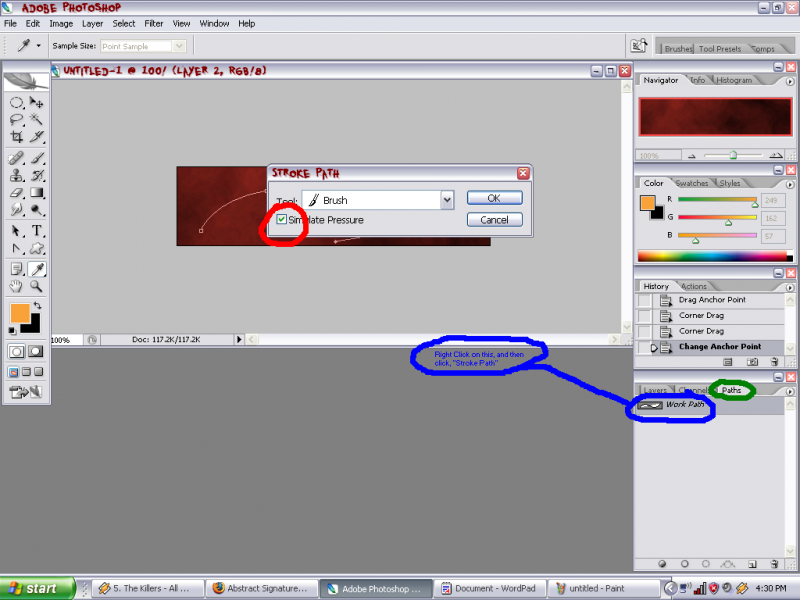800x600 pixels.
Task: Open the Paths panel options menu
Action: click(790, 391)
